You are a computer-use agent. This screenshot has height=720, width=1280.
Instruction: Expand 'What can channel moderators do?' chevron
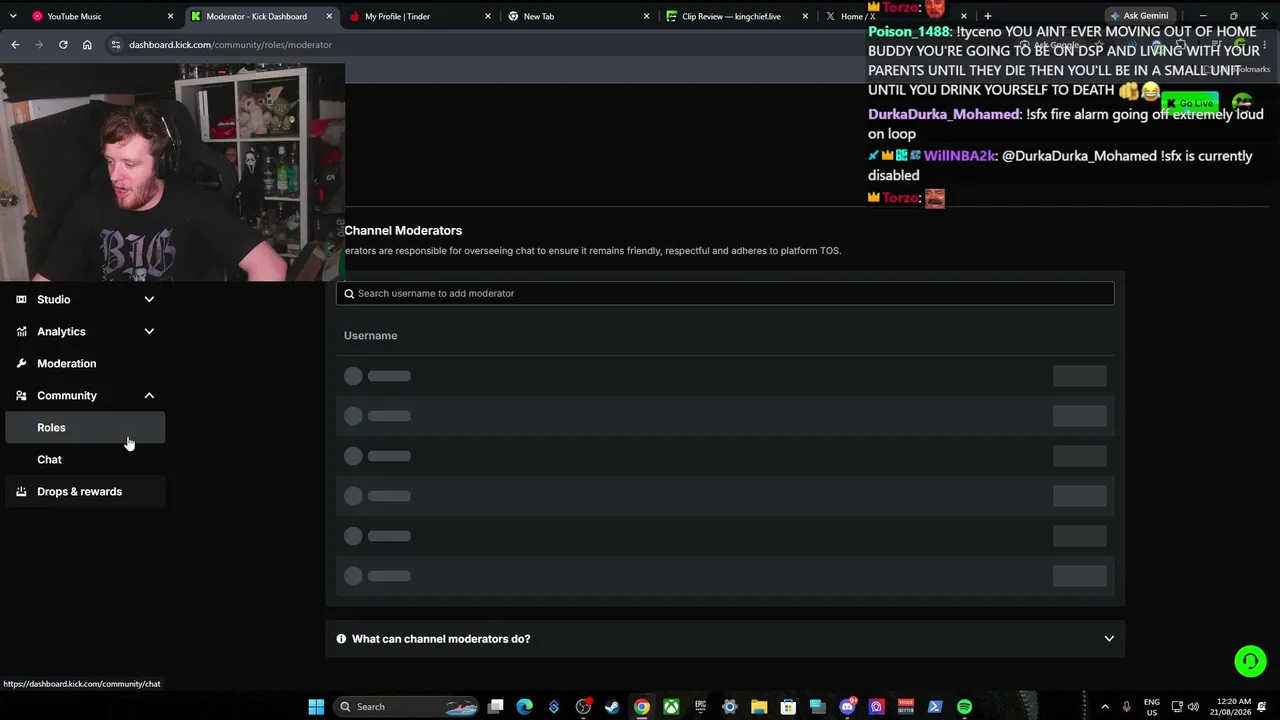point(1109,638)
